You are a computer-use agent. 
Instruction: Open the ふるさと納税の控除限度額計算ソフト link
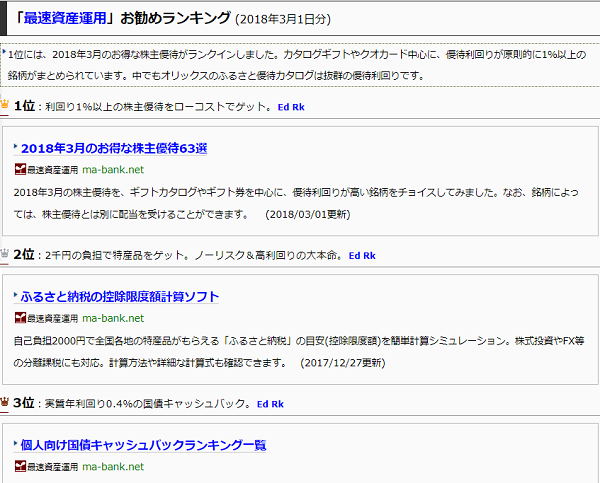pyautogui.click(x=120, y=297)
